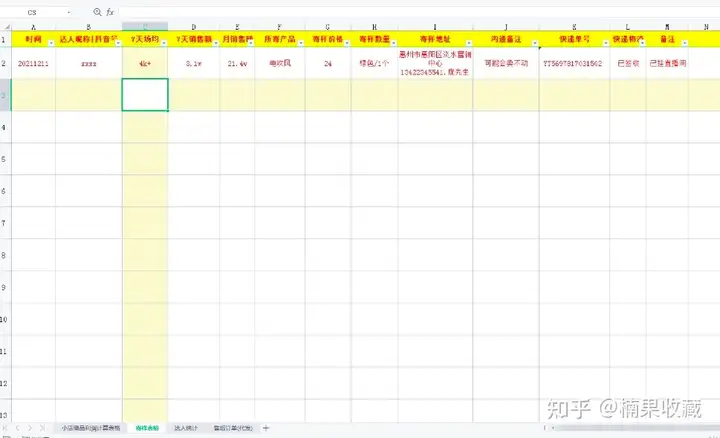The image size is (720, 438).
Task: Select row 4 header
Action: pyautogui.click(x=5, y=127)
